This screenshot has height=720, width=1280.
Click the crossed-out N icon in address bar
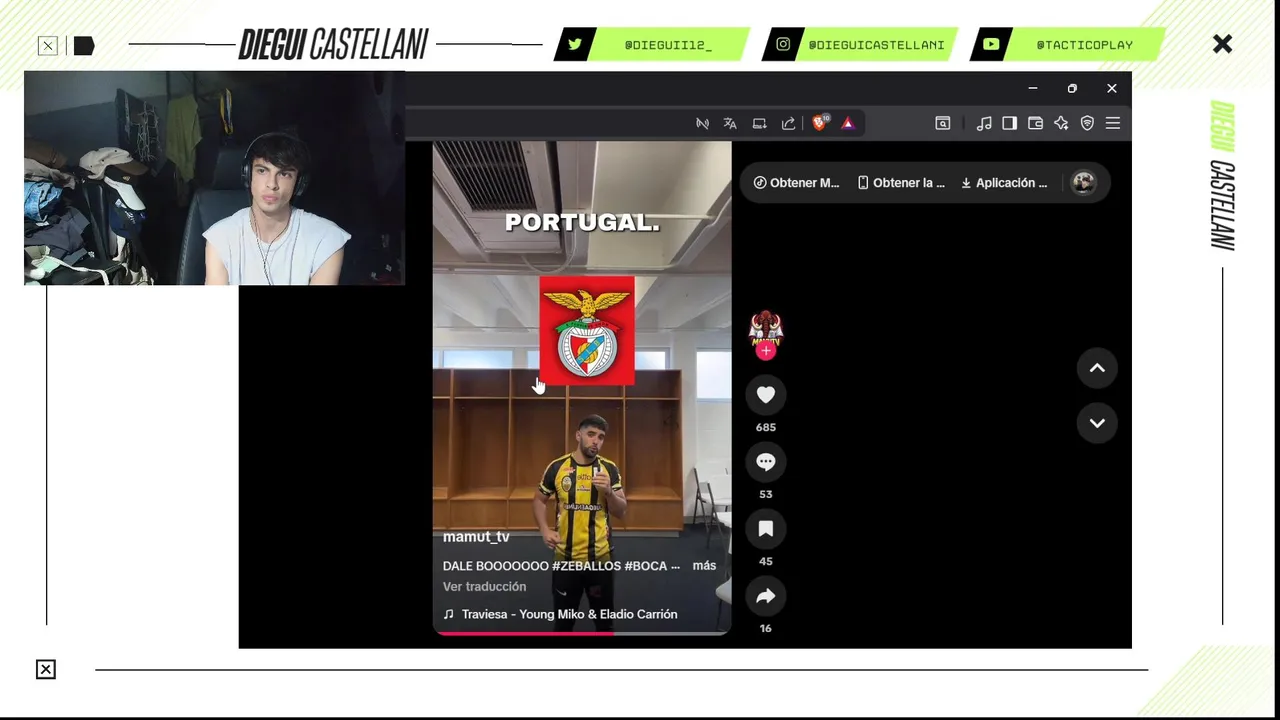click(702, 123)
